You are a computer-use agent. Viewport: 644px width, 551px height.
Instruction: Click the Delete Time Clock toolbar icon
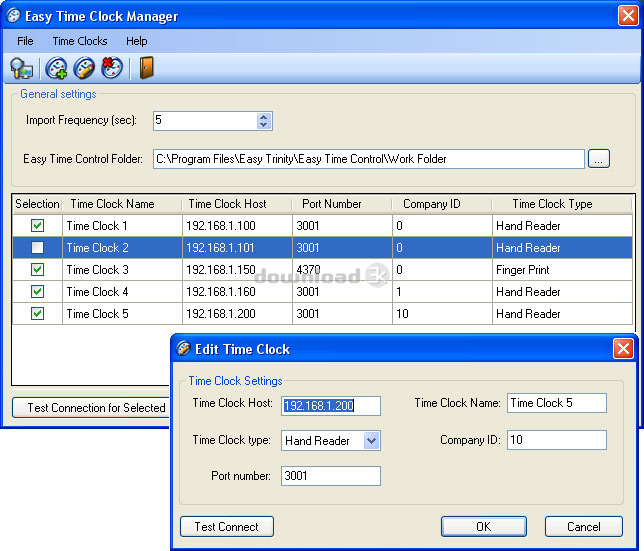(x=112, y=68)
